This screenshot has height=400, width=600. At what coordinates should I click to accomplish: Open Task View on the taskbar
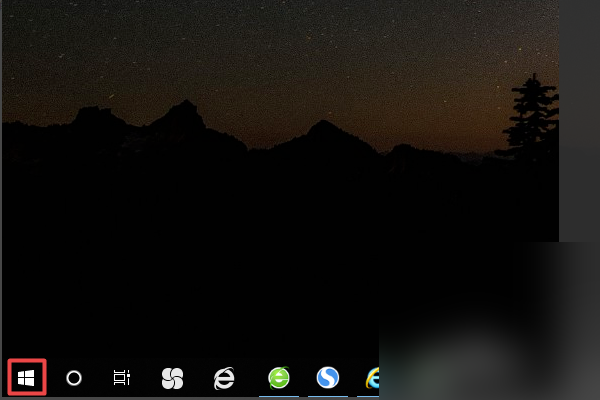tap(122, 378)
